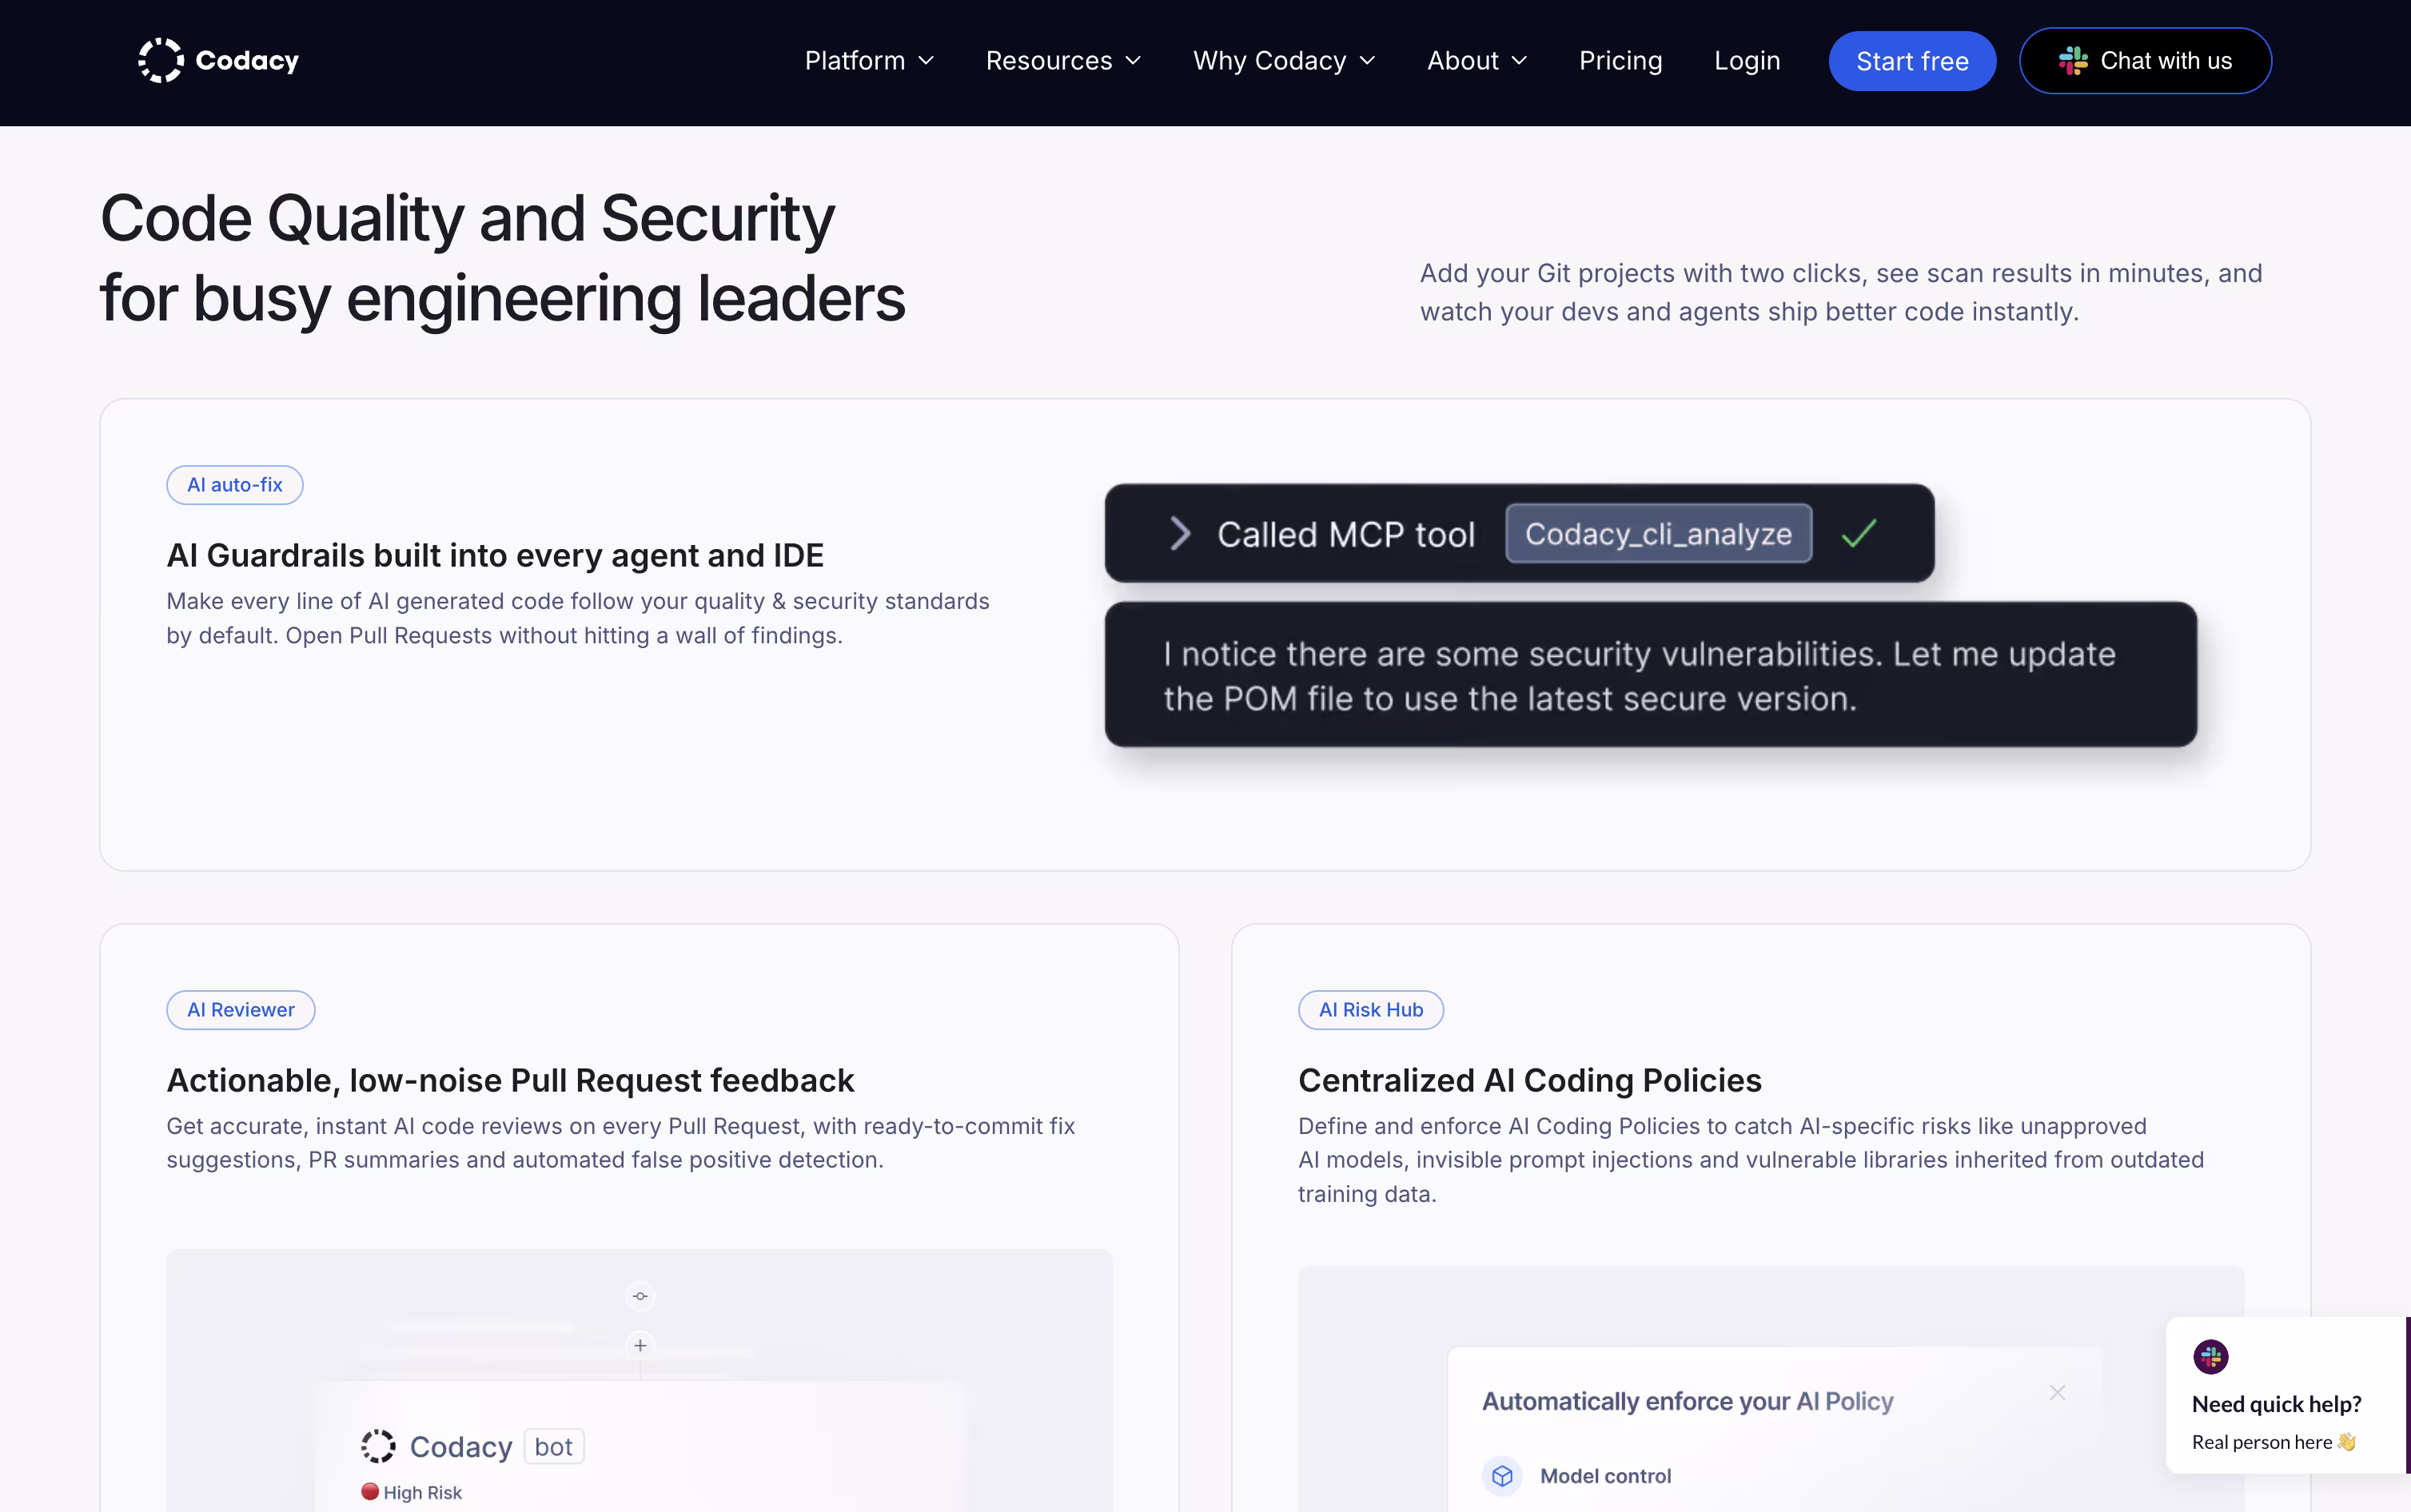Click the red High Risk indicator dot
Image resolution: width=2411 pixels, height=1512 pixels.
pyautogui.click(x=370, y=1491)
